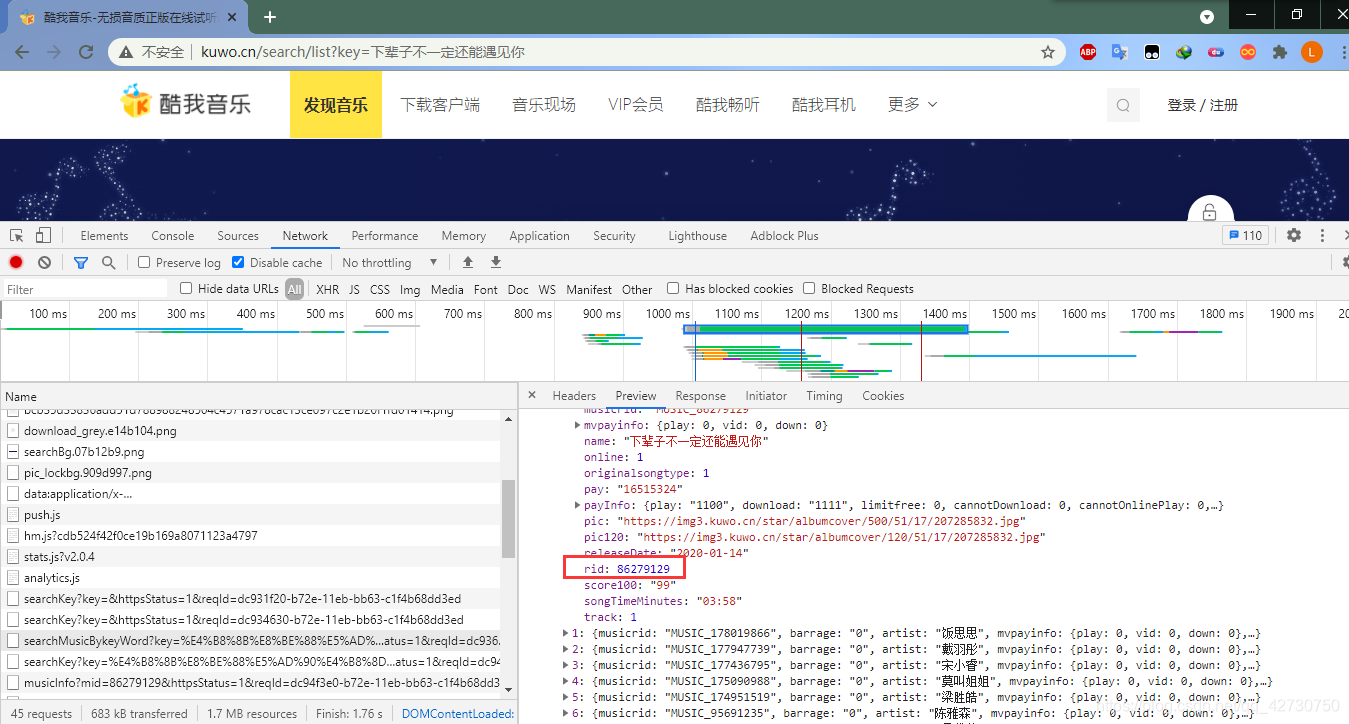Select the XHR filter type
Screen dimensions: 1349x724
[x=327, y=289]
